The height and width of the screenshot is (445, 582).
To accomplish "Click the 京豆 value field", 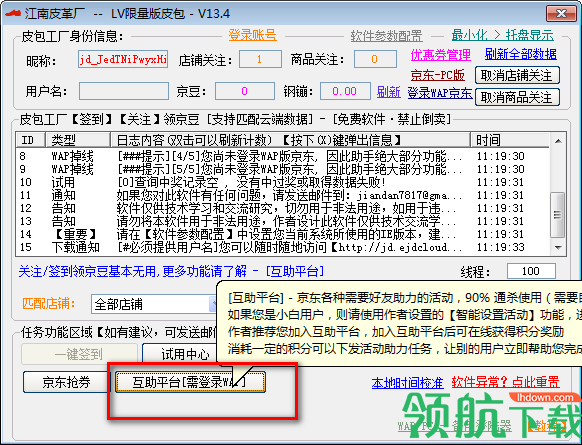I will [245, 91].
